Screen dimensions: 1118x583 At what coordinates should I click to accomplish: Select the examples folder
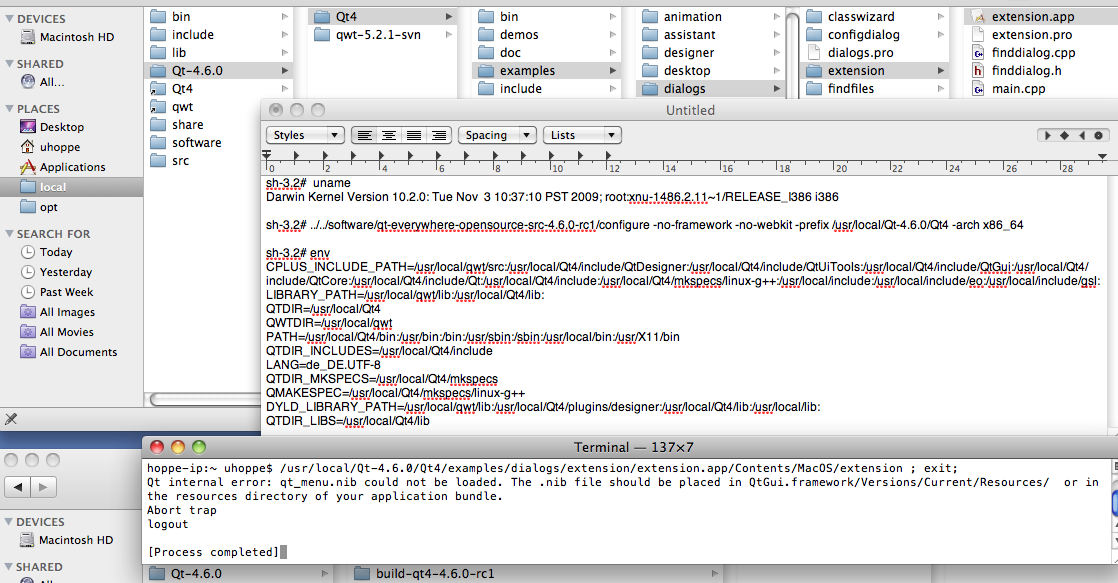click(546, 71)
